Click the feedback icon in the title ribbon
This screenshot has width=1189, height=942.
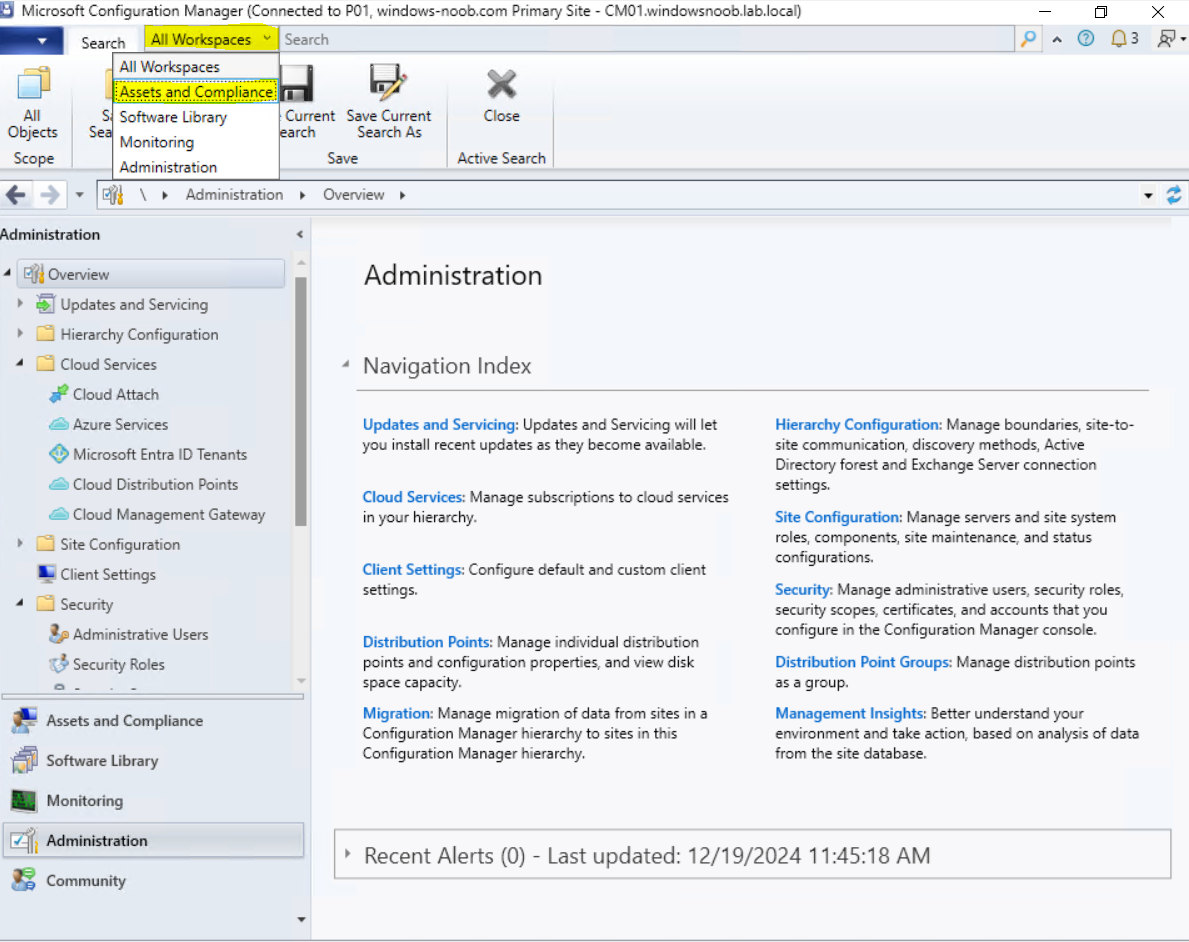(1166, 39)
